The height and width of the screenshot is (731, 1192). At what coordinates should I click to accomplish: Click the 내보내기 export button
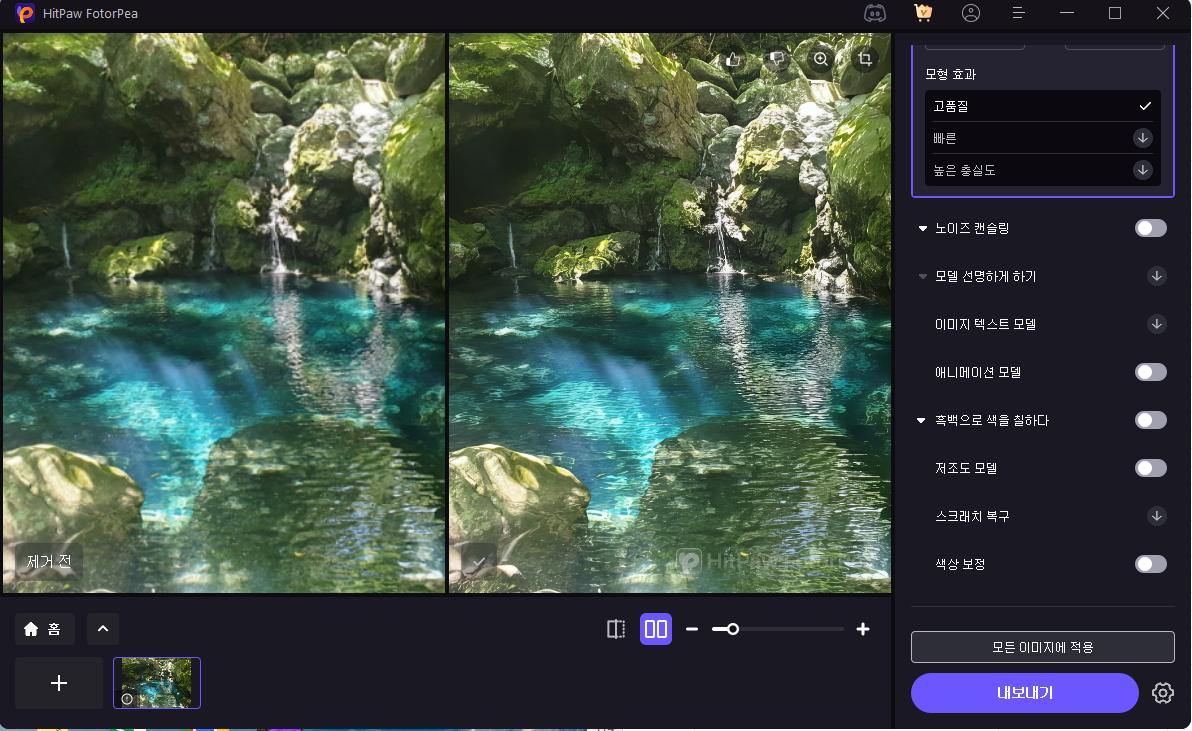(1024, 693)
